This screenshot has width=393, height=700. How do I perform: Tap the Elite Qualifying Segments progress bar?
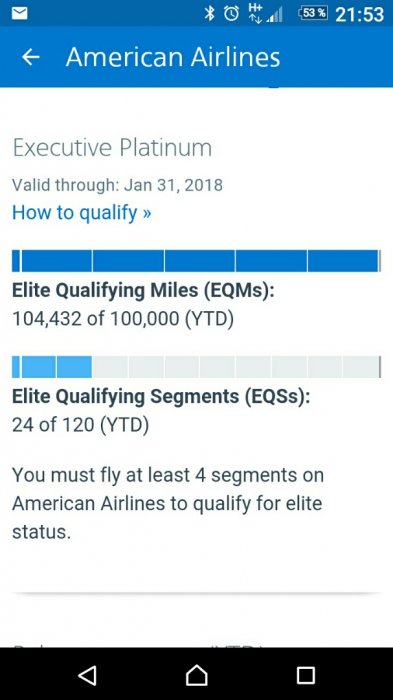[196, 367]
